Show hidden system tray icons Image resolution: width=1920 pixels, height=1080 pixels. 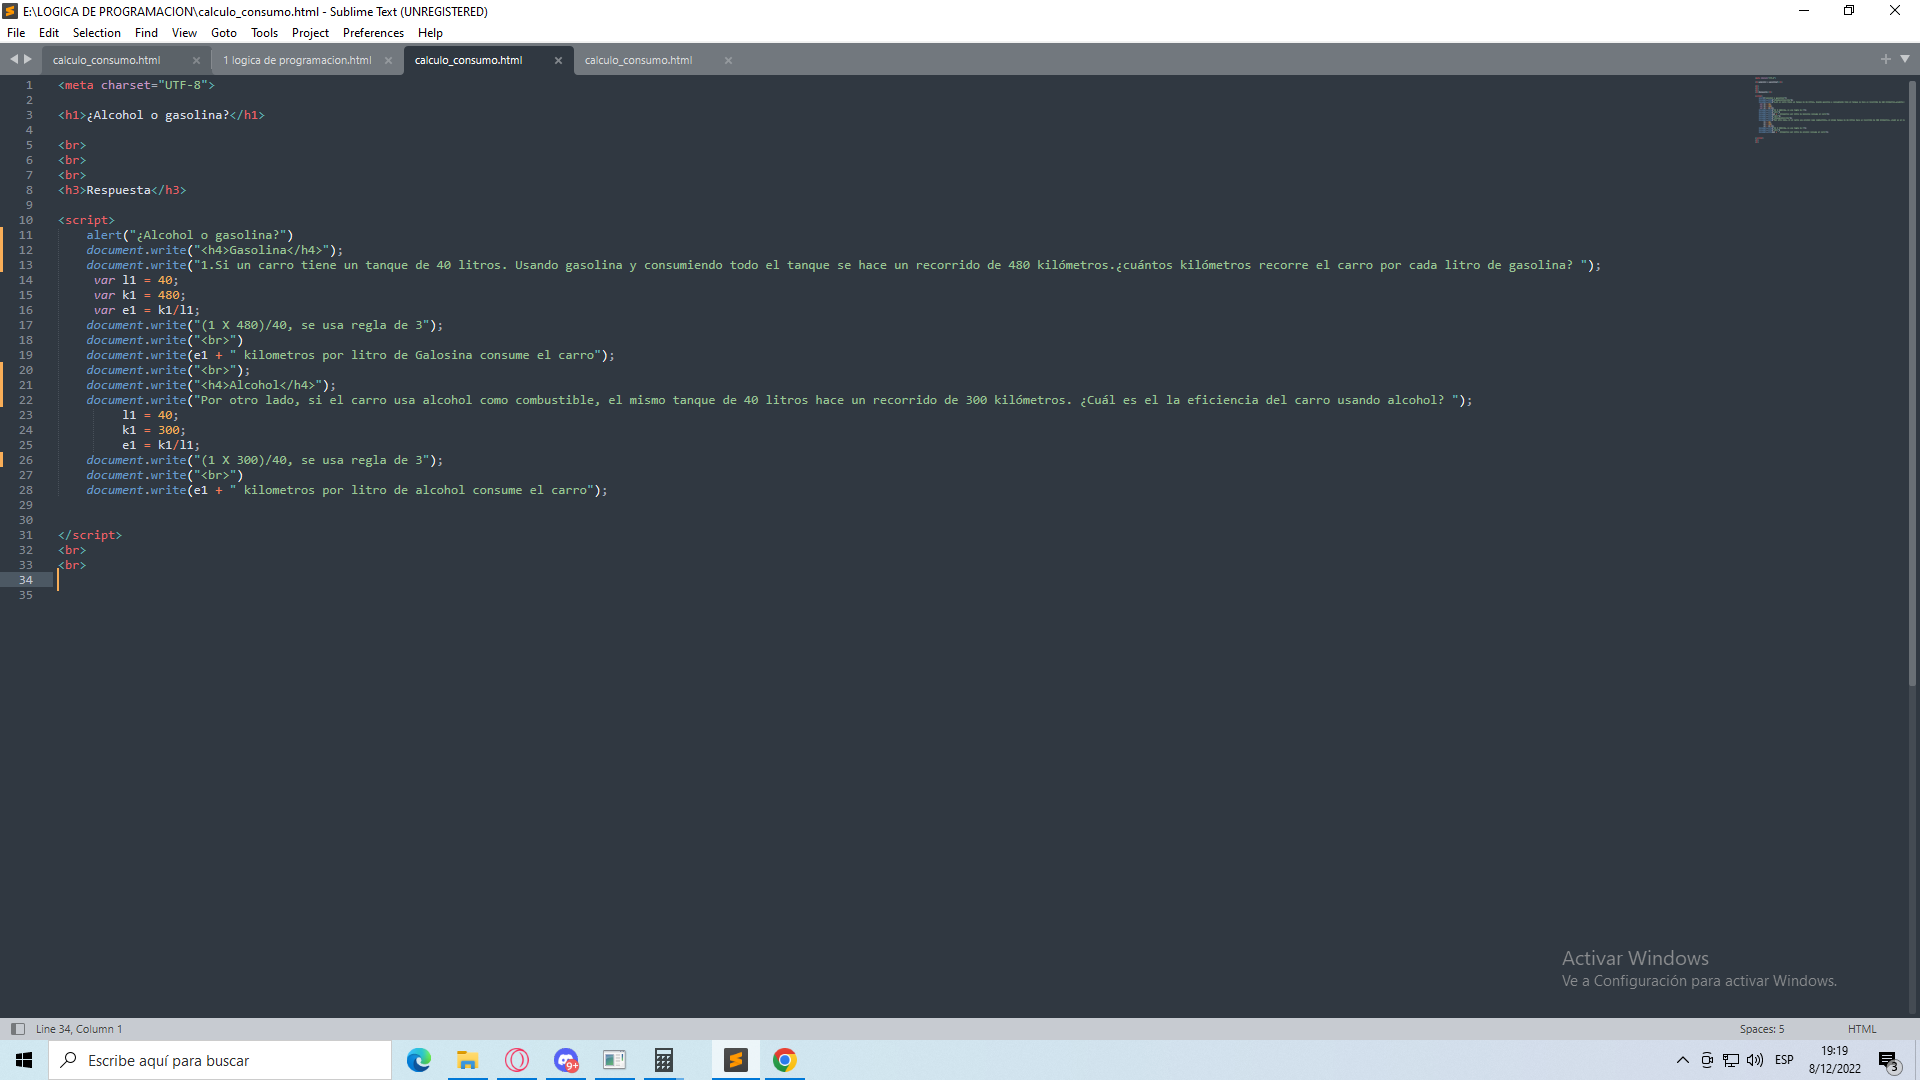1682,1060
